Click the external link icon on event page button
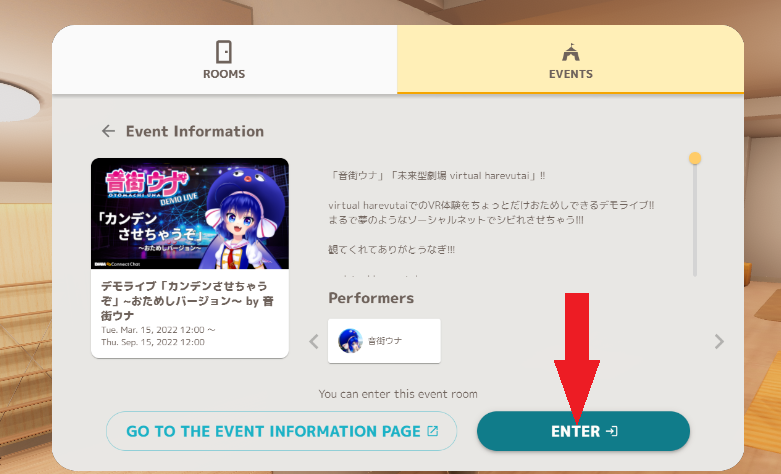 (x=433, y=431)
